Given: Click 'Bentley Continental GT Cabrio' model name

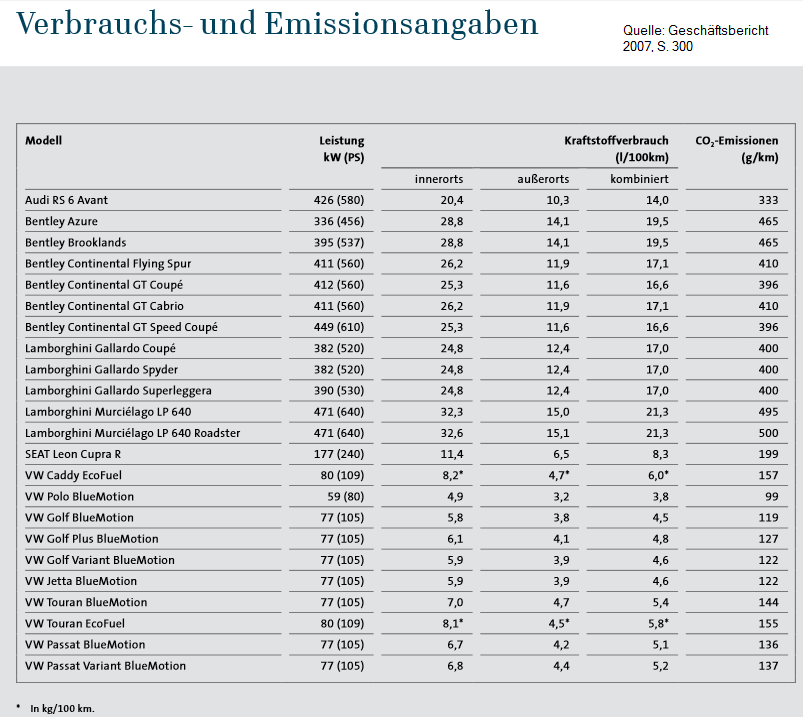Looking at the screenshot, I should [x=104, y=306].
